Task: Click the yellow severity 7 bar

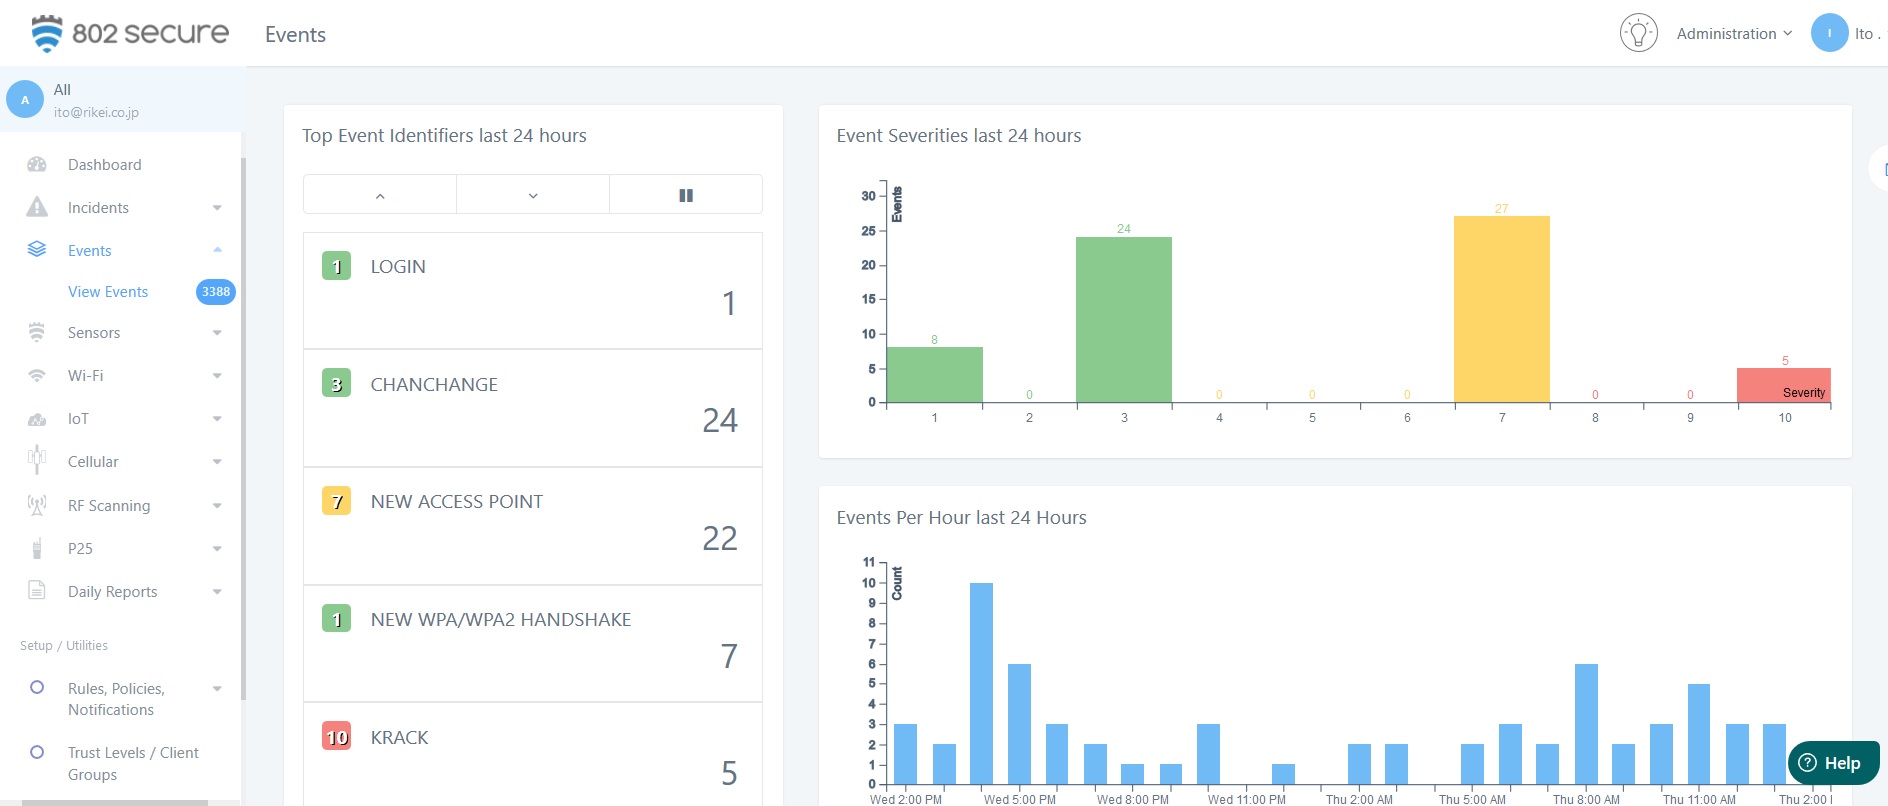Action: coord(1501,310)
